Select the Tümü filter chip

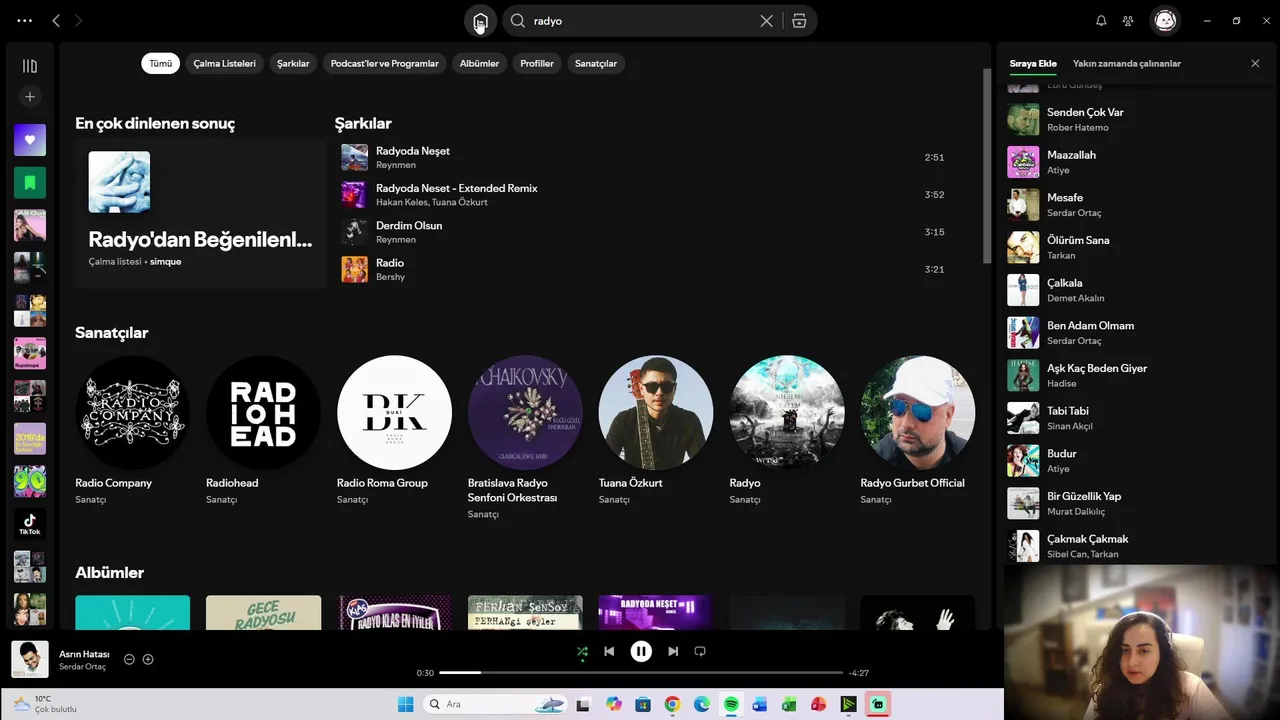(x=161, y=63)
